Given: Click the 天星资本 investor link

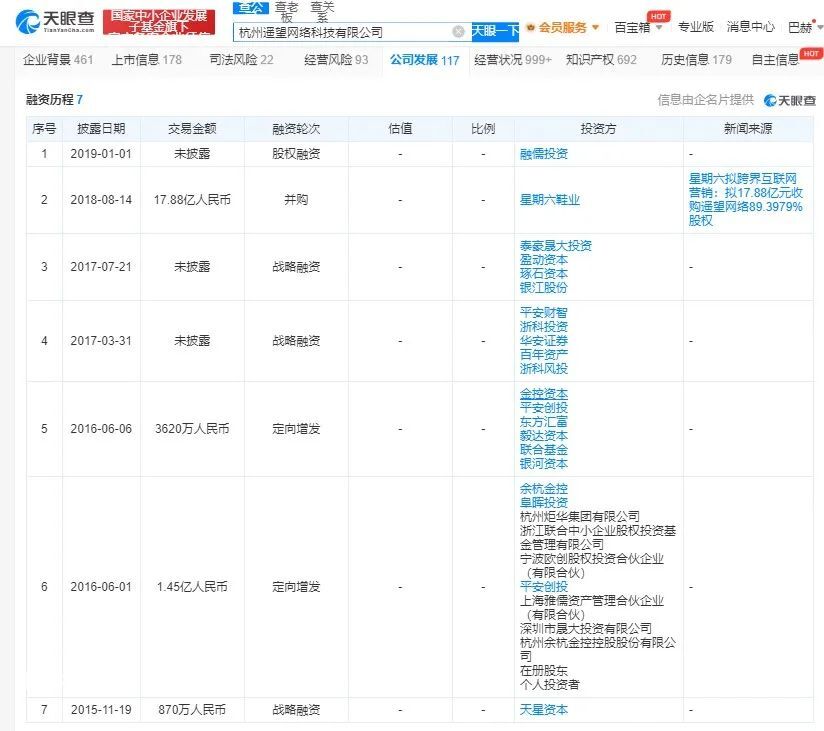Looking at the screenshot, I should (543, 710).
